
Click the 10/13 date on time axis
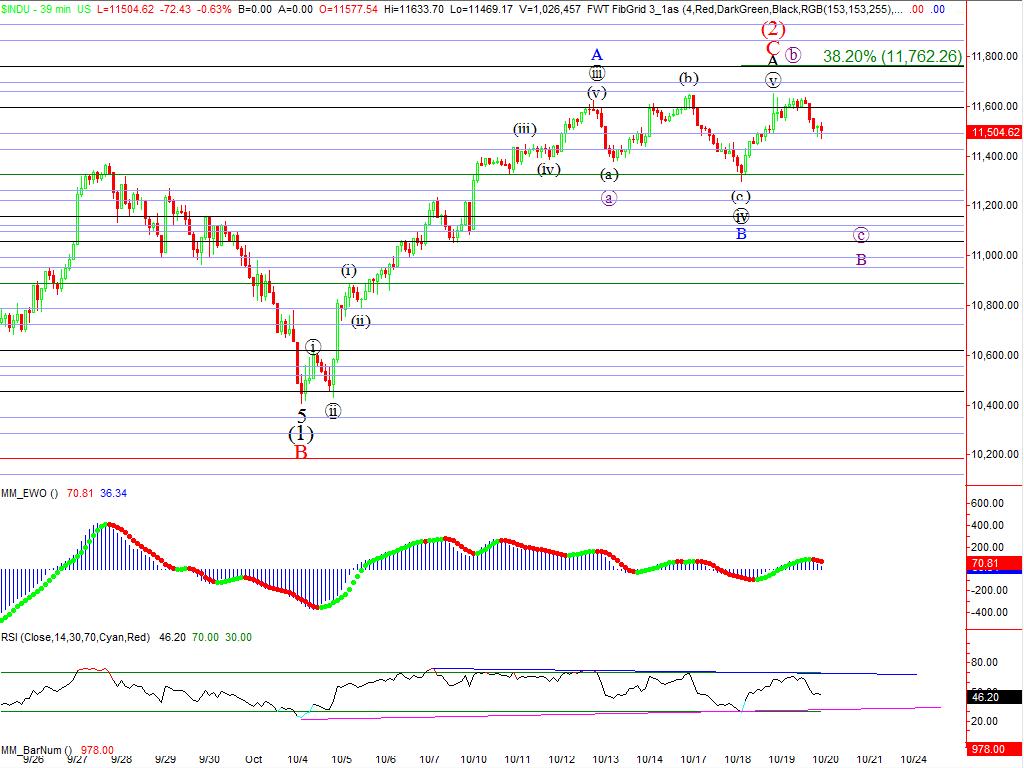coord(605,759)
